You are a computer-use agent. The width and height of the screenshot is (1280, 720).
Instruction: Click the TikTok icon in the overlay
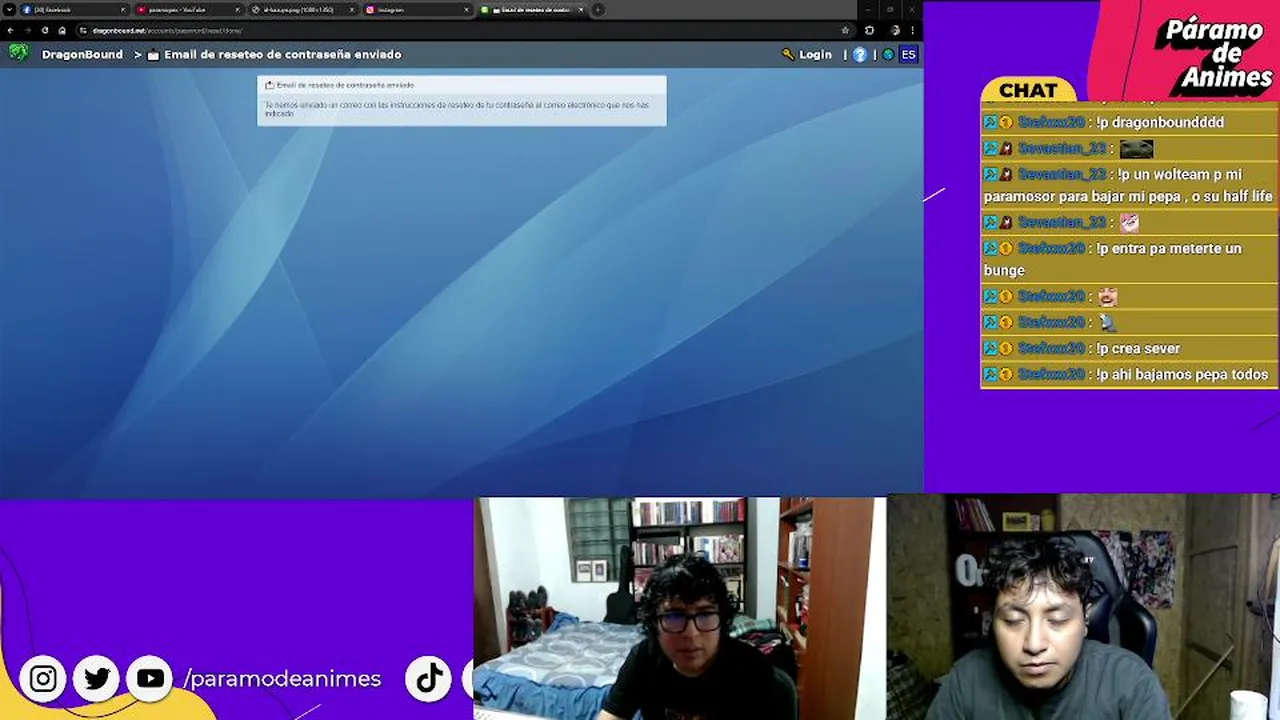[429, 679]
